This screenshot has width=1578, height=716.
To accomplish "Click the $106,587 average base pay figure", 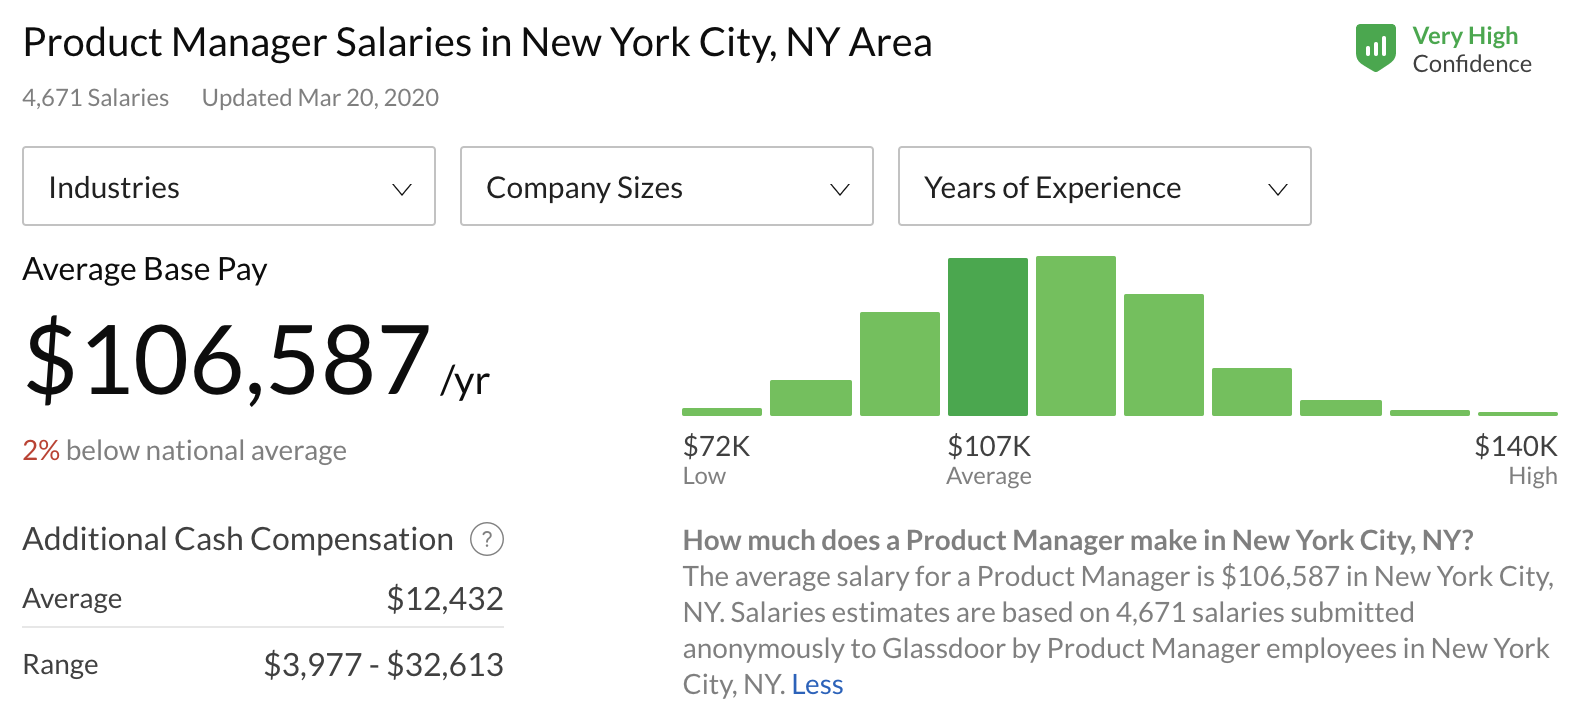I will pyautogui.click(x=228, y=359).
